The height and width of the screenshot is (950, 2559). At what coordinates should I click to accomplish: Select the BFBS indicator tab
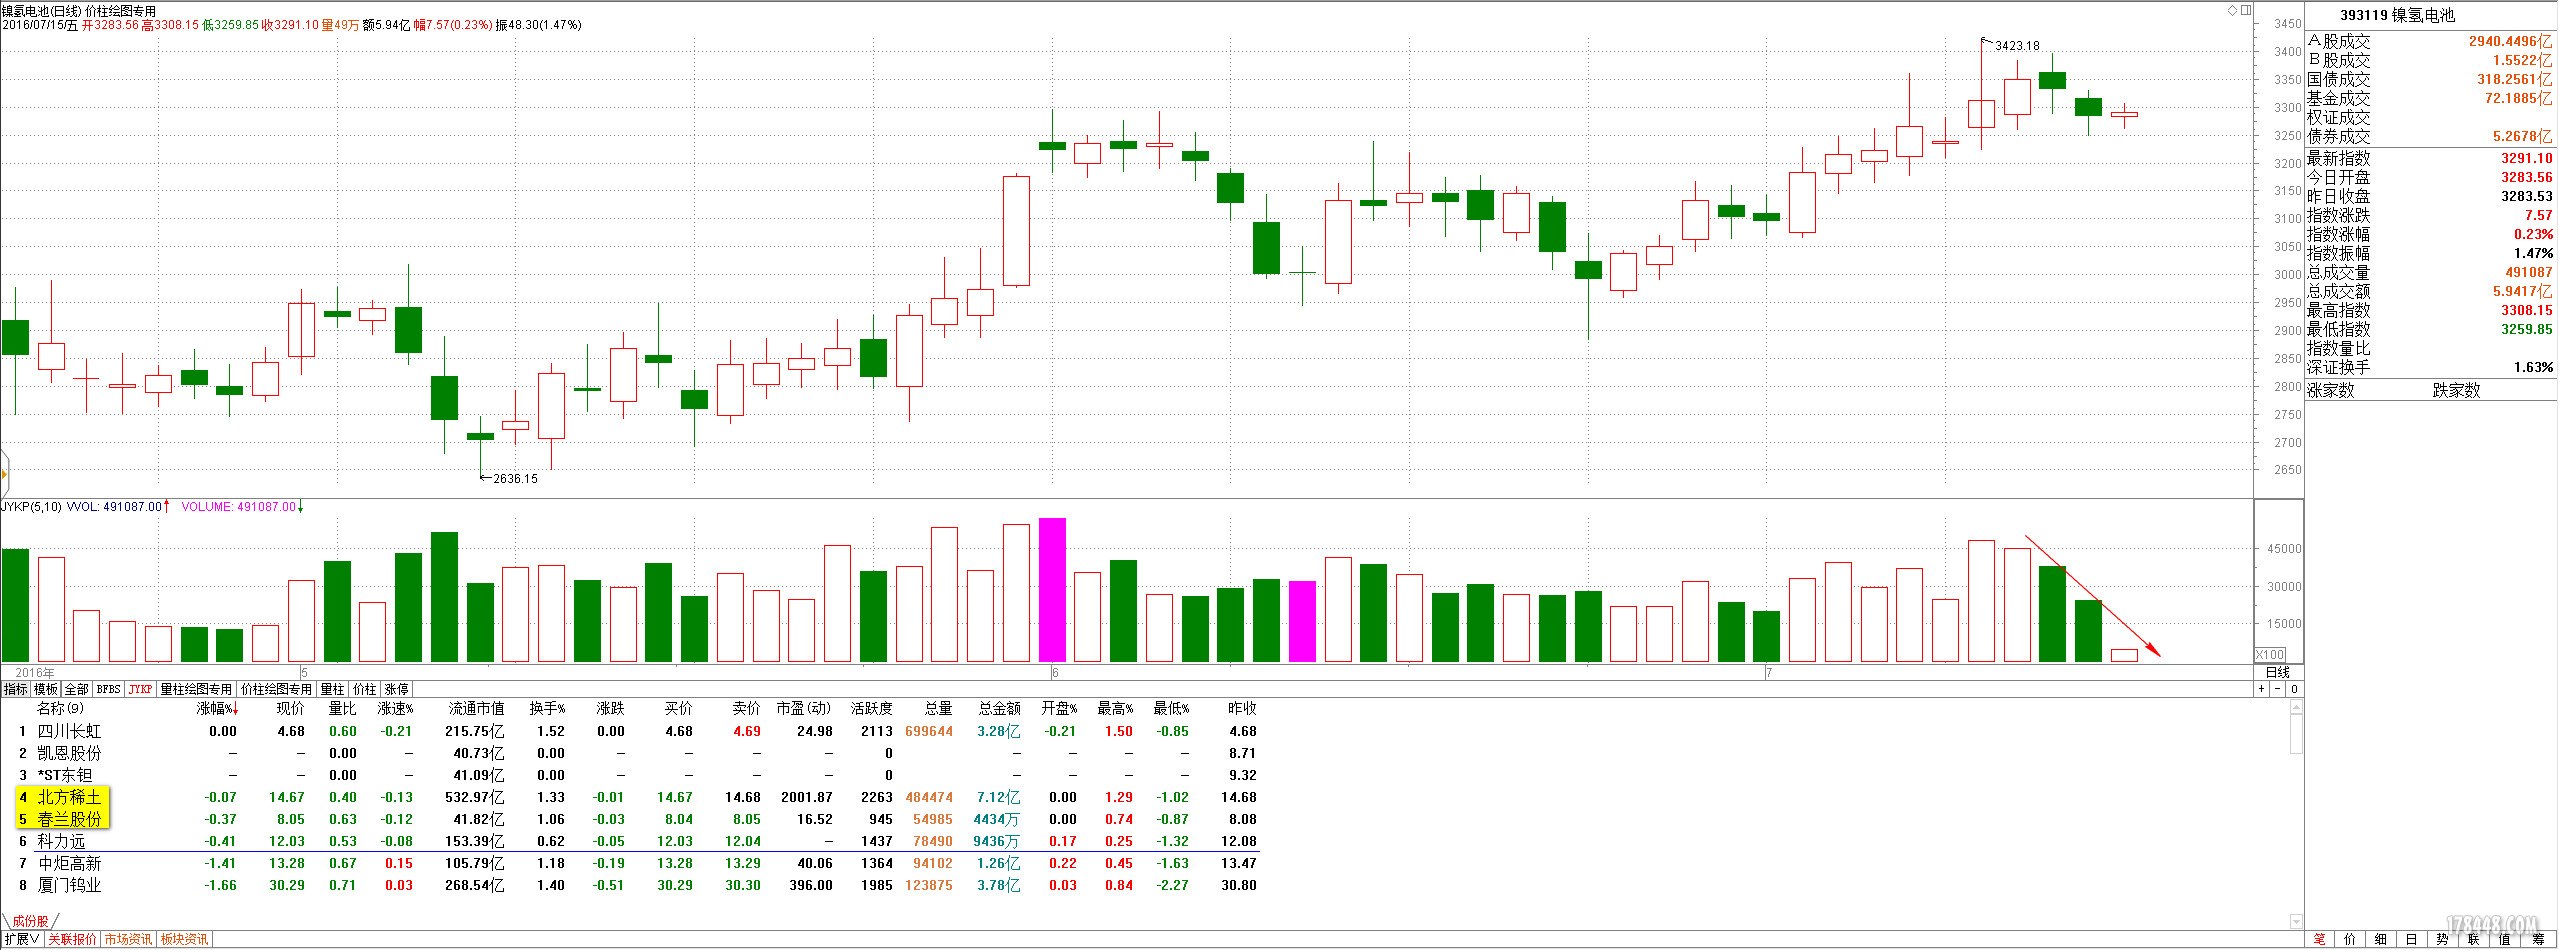[x=109, y=689]
